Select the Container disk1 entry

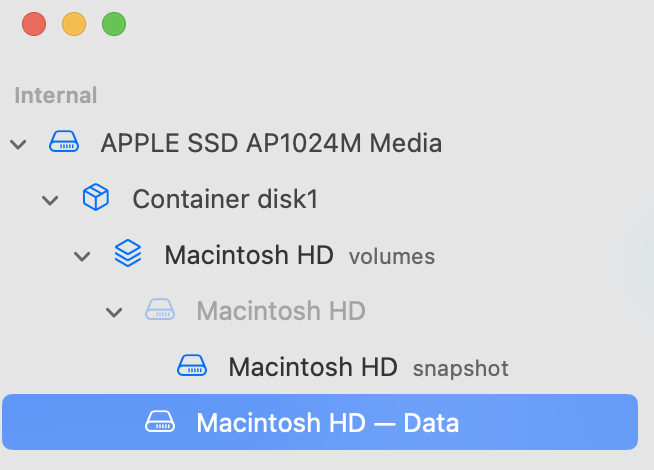[x=225, y=199]
